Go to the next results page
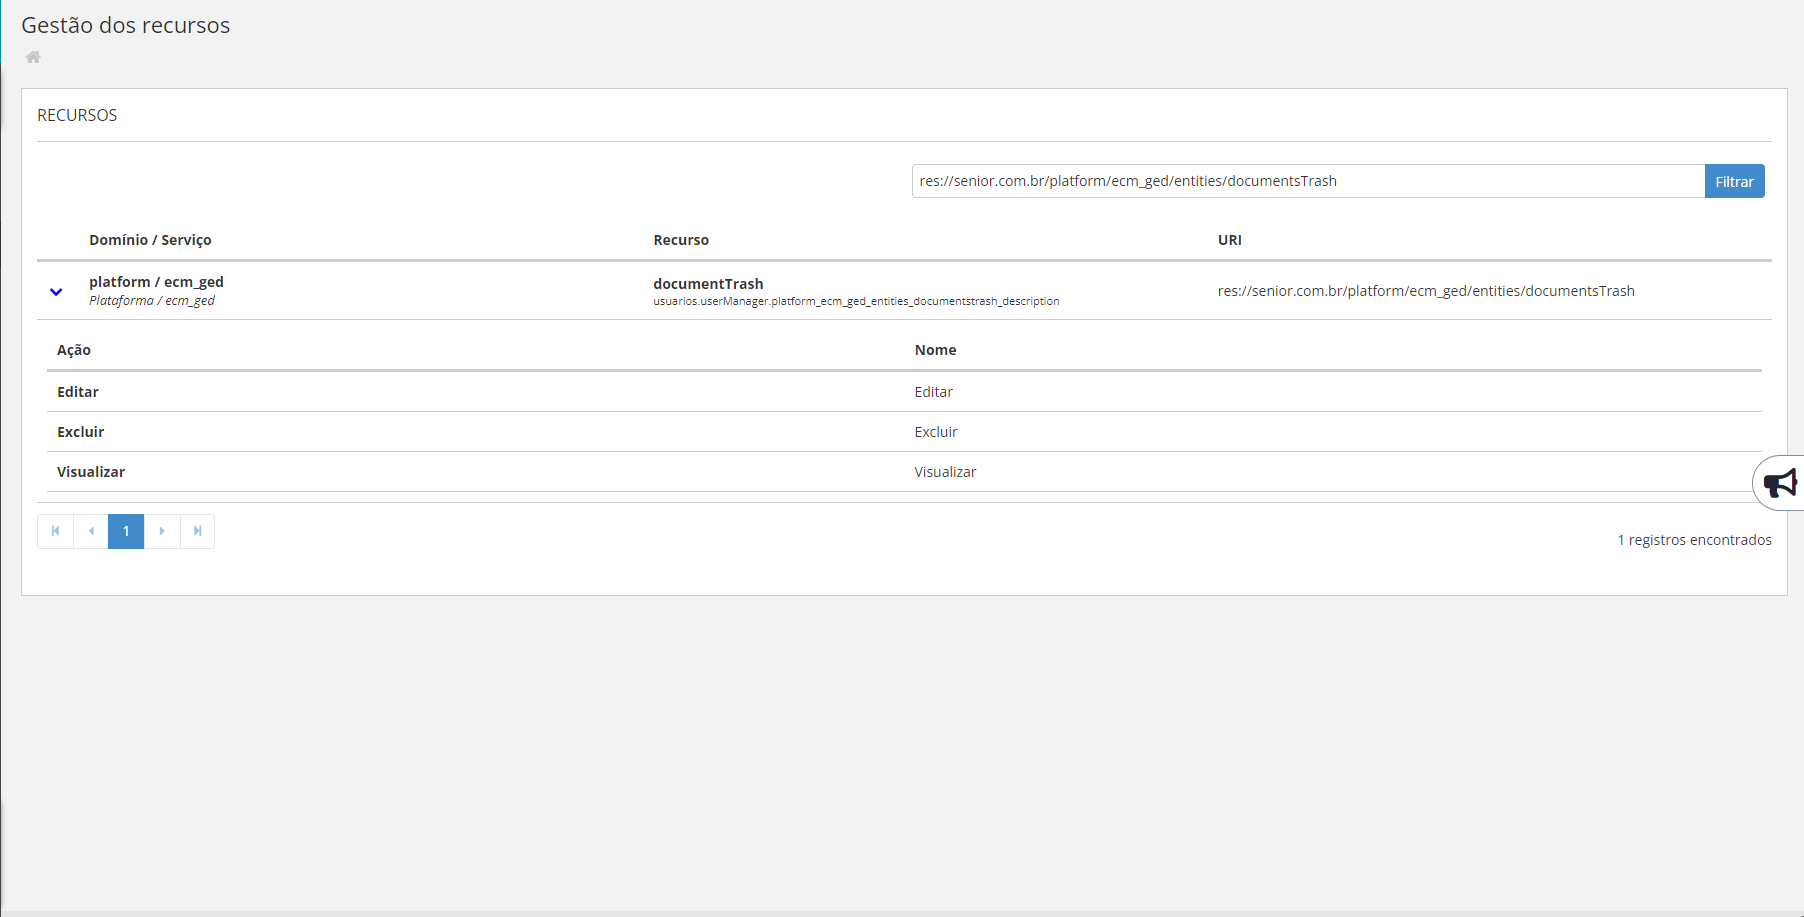 (162, 531)
